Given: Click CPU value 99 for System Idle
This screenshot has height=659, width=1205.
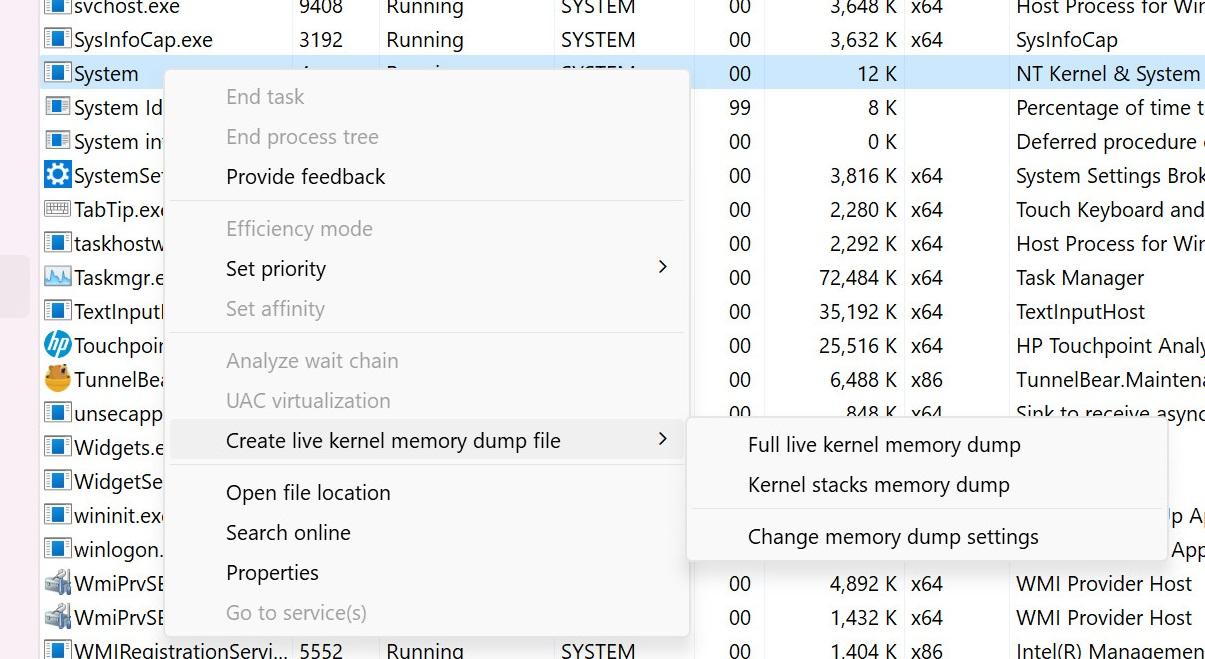Looking at the screenshot, I should tap(740, 107).
